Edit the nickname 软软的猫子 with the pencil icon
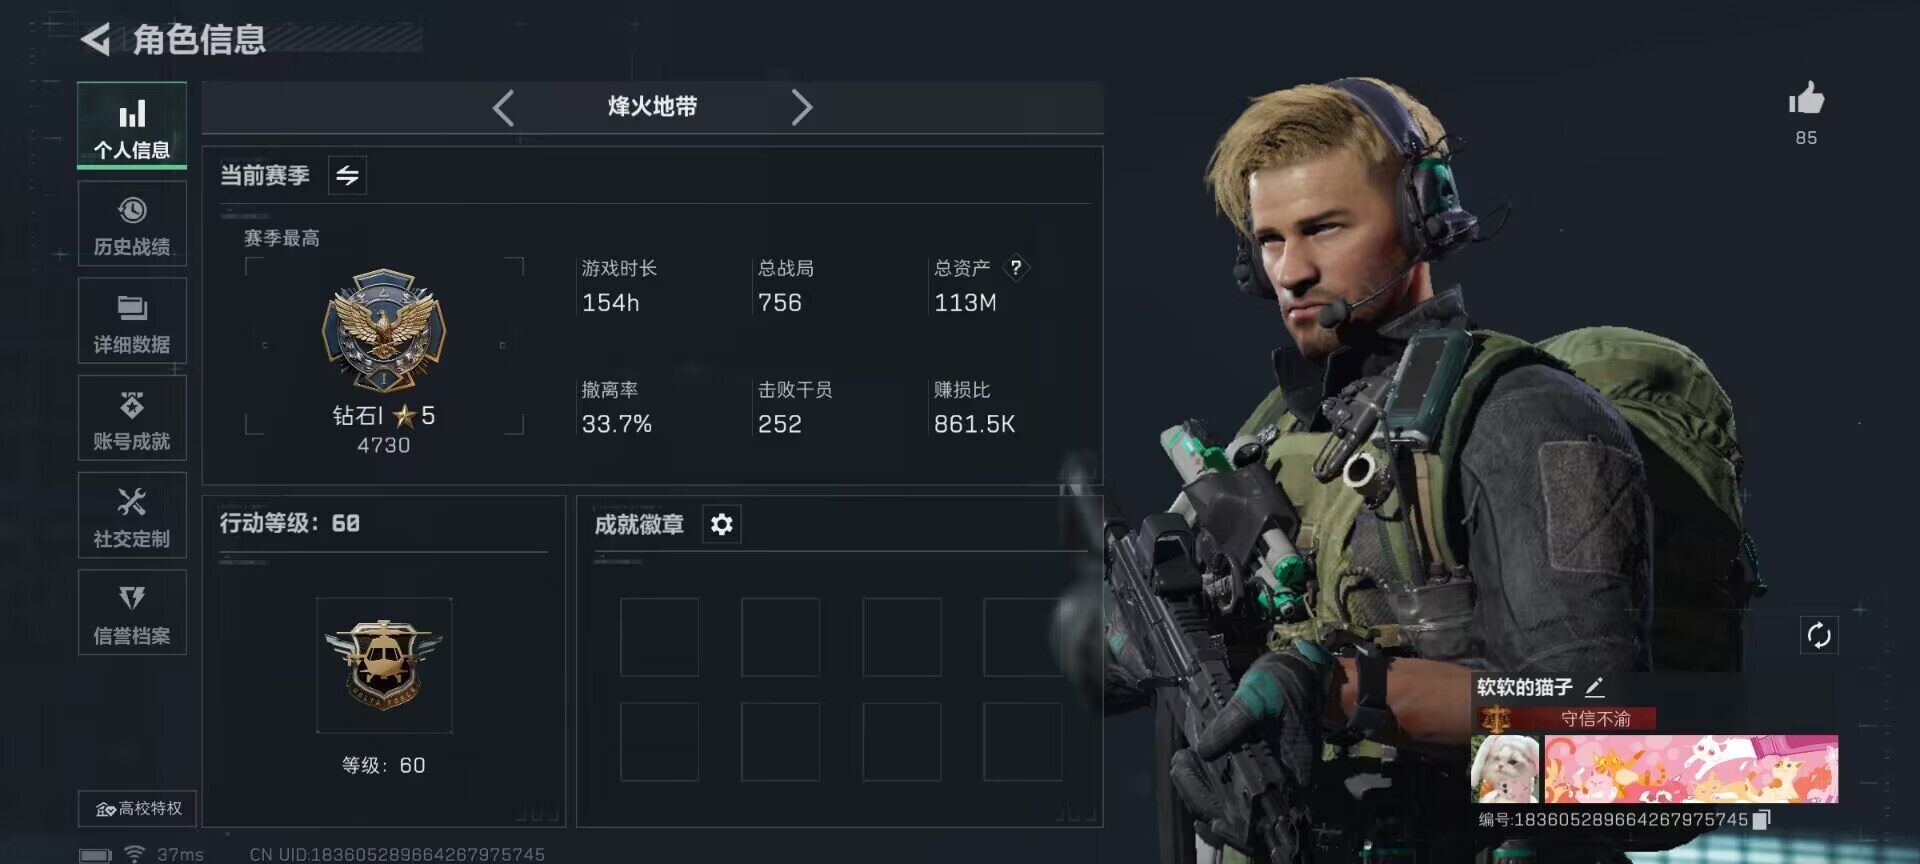1920x864 pixels. click(x=1595, y=687)
